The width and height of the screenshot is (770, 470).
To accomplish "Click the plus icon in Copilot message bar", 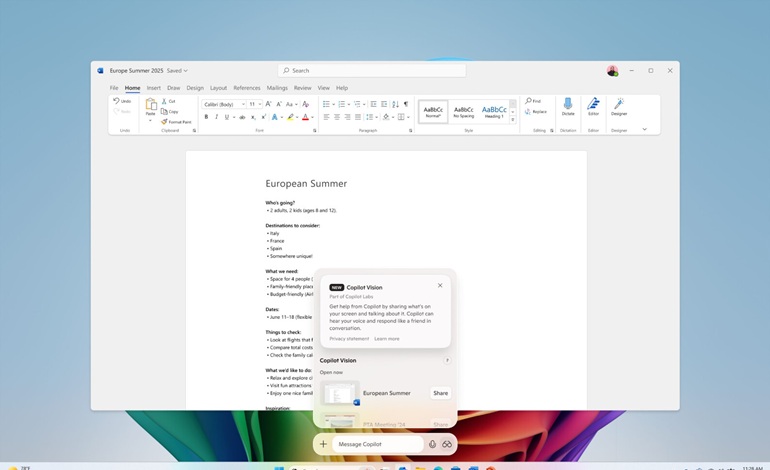I will tap(323, 444).
